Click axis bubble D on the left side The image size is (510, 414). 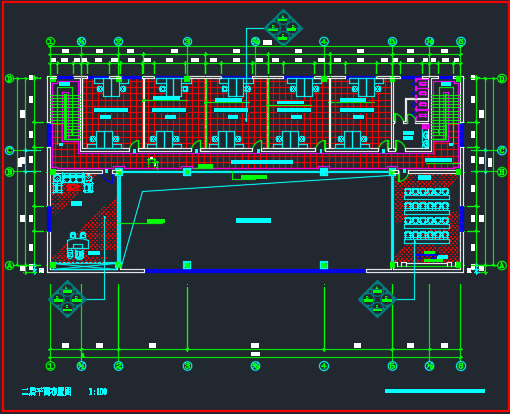9,79
